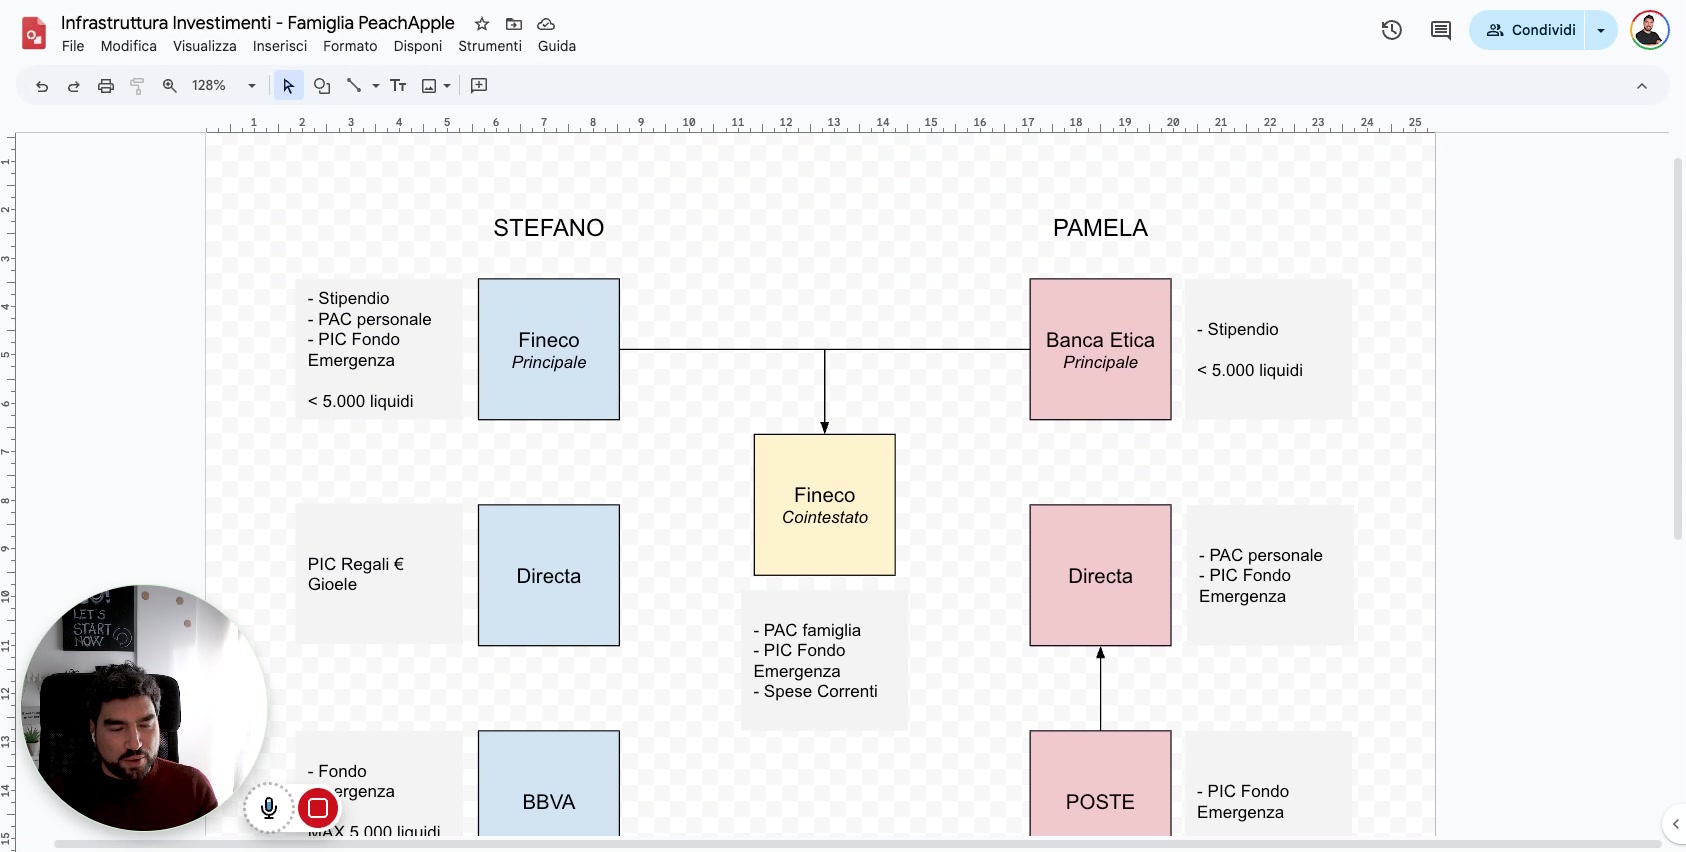Open the move to folder icon
The image size is (1686, 852).
click(x=514, y=24)
